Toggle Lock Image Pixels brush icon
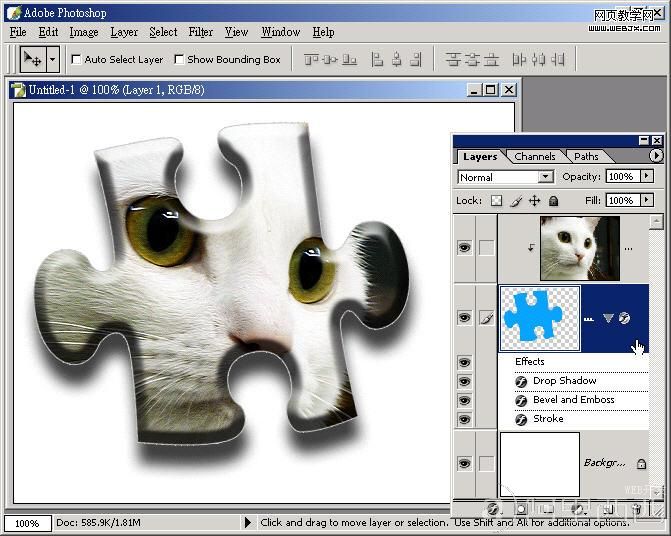 point(516,201)
